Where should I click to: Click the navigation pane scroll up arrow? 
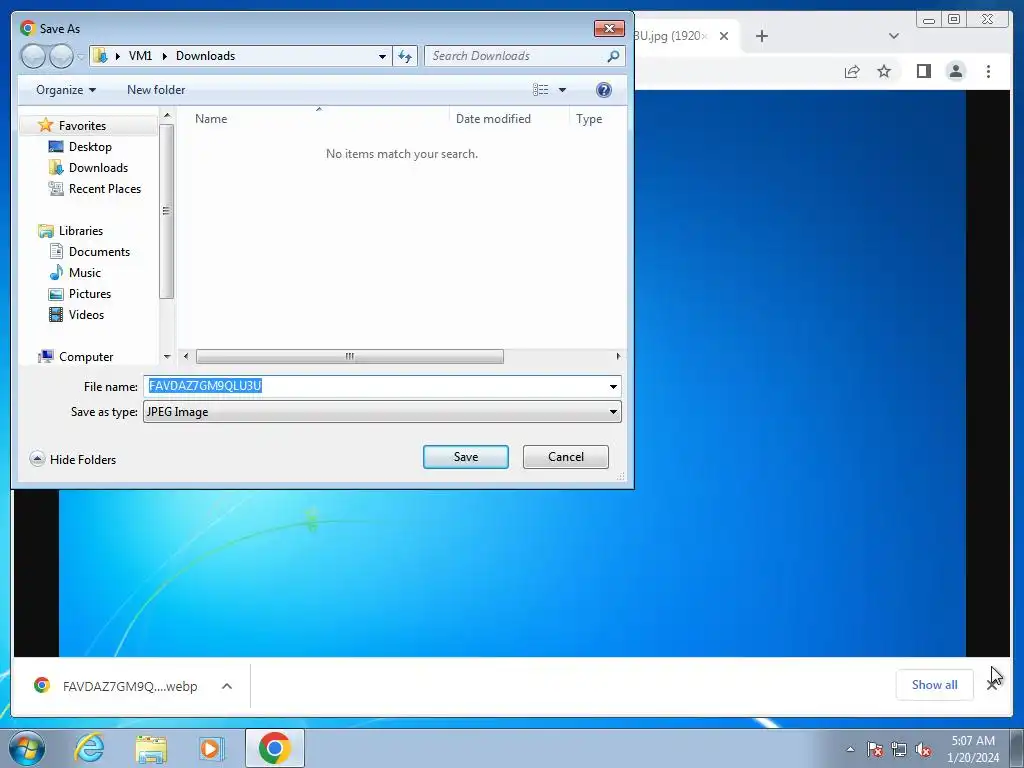[167, 116]
